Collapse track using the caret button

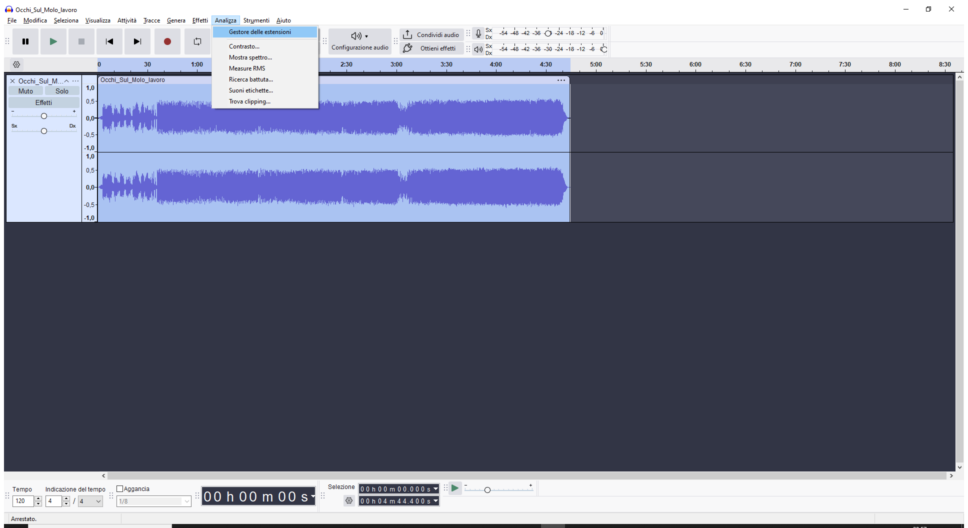tap(67, 81)
